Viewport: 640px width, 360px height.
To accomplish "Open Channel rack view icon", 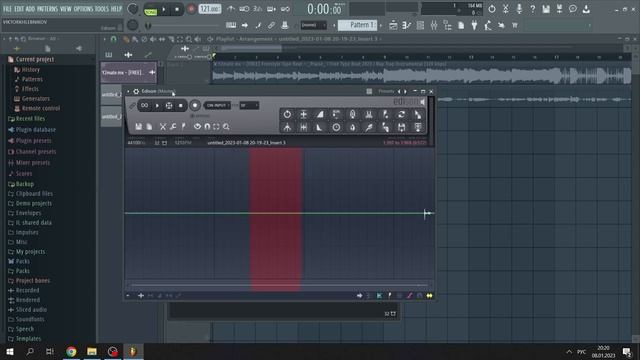I will tap(420, 25).
